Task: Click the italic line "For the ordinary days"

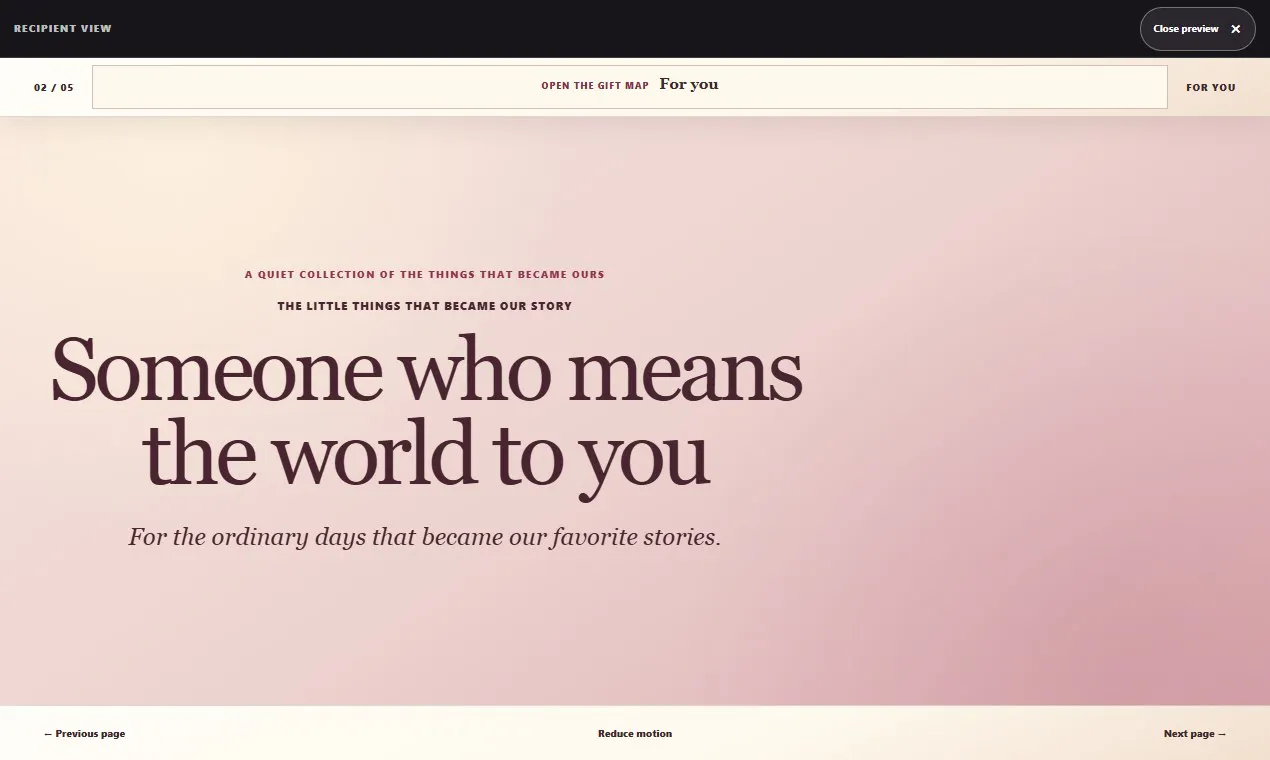Action: 425,537
